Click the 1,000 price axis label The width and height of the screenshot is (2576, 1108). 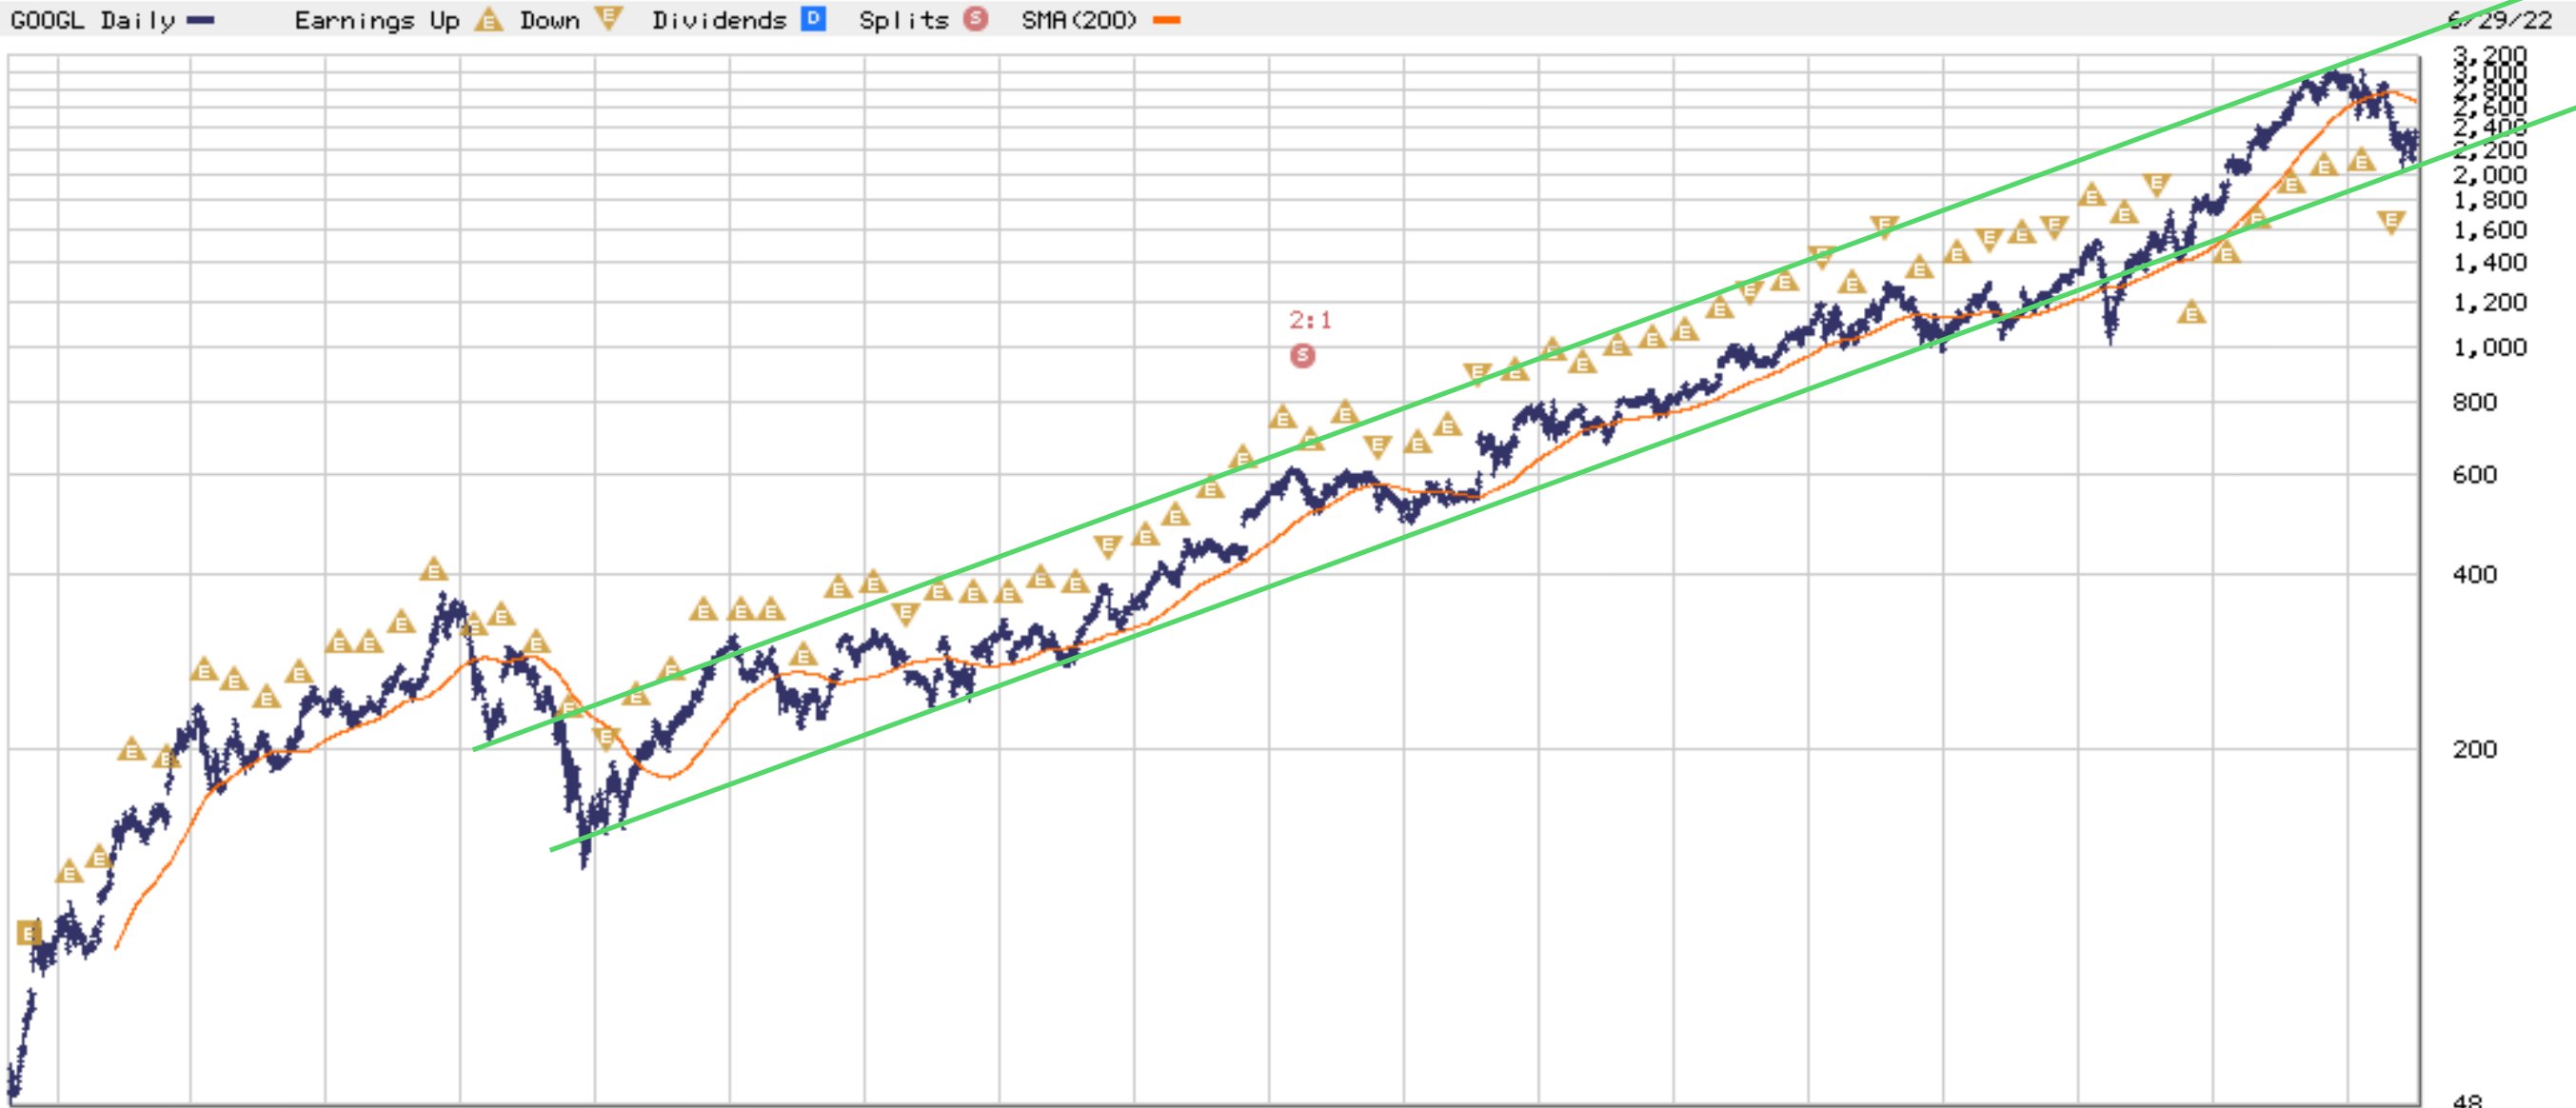[2489, 347]
